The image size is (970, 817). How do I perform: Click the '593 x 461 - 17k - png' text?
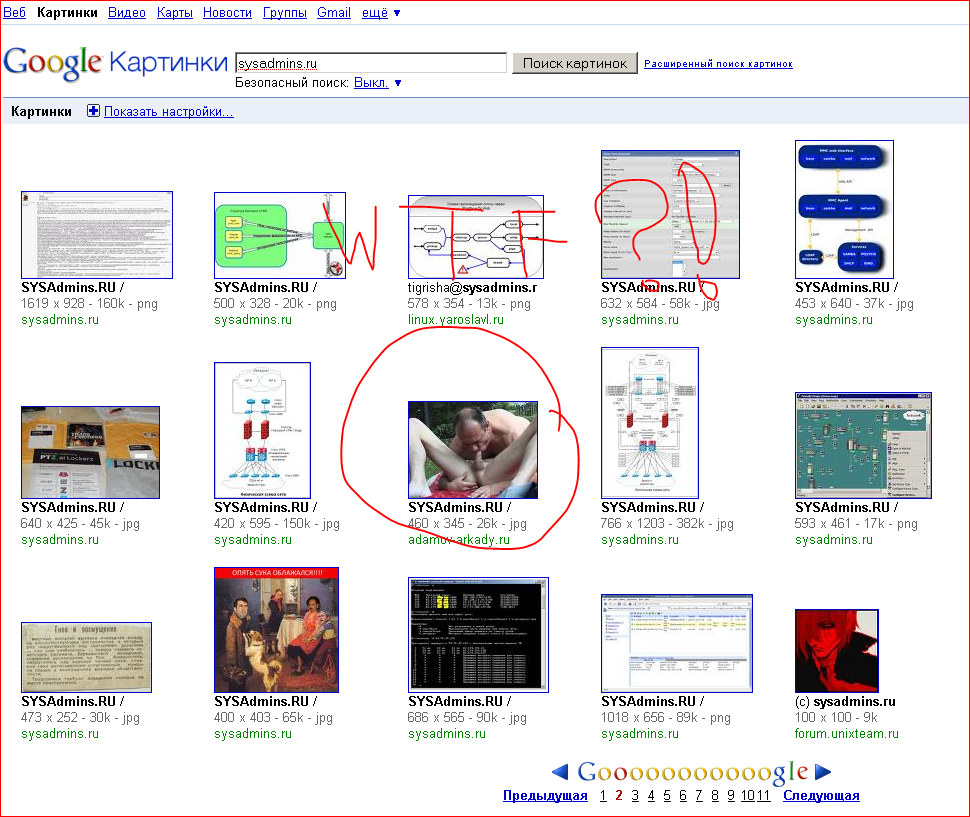point(856,524)
